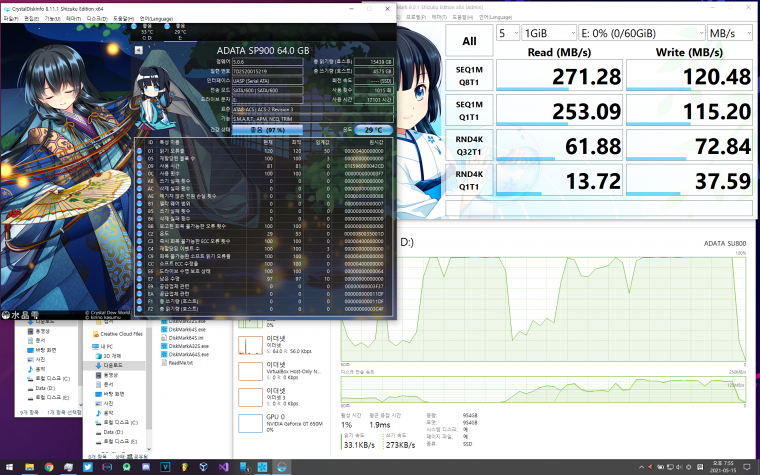Click the status circle for SMART attribute 05
The width and height of the screenshot is (760, 475).
point(140,158)
